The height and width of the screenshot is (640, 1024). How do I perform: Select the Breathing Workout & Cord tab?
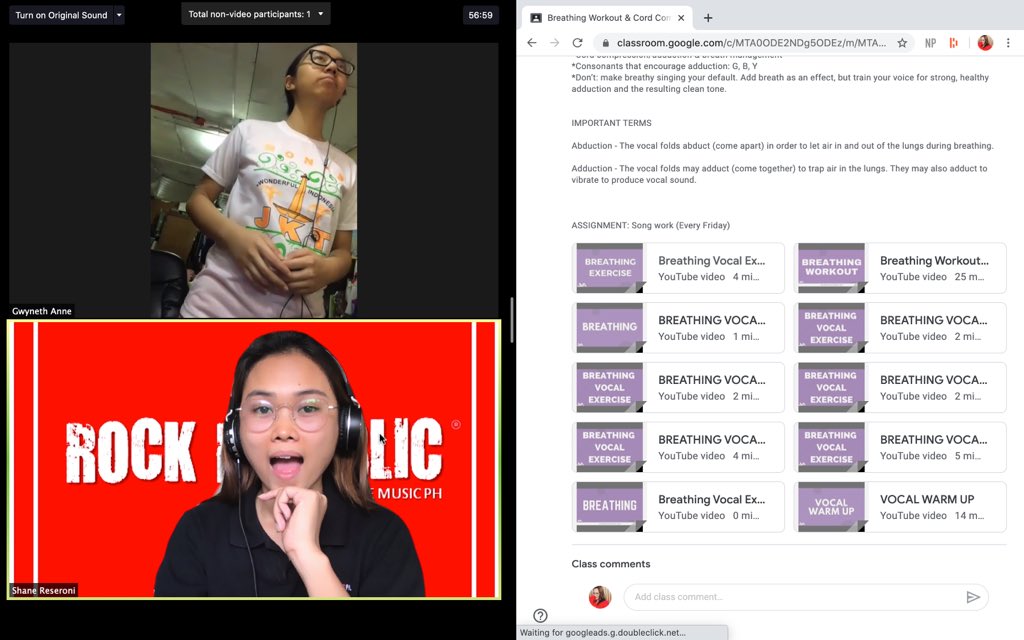pos(607,18)
